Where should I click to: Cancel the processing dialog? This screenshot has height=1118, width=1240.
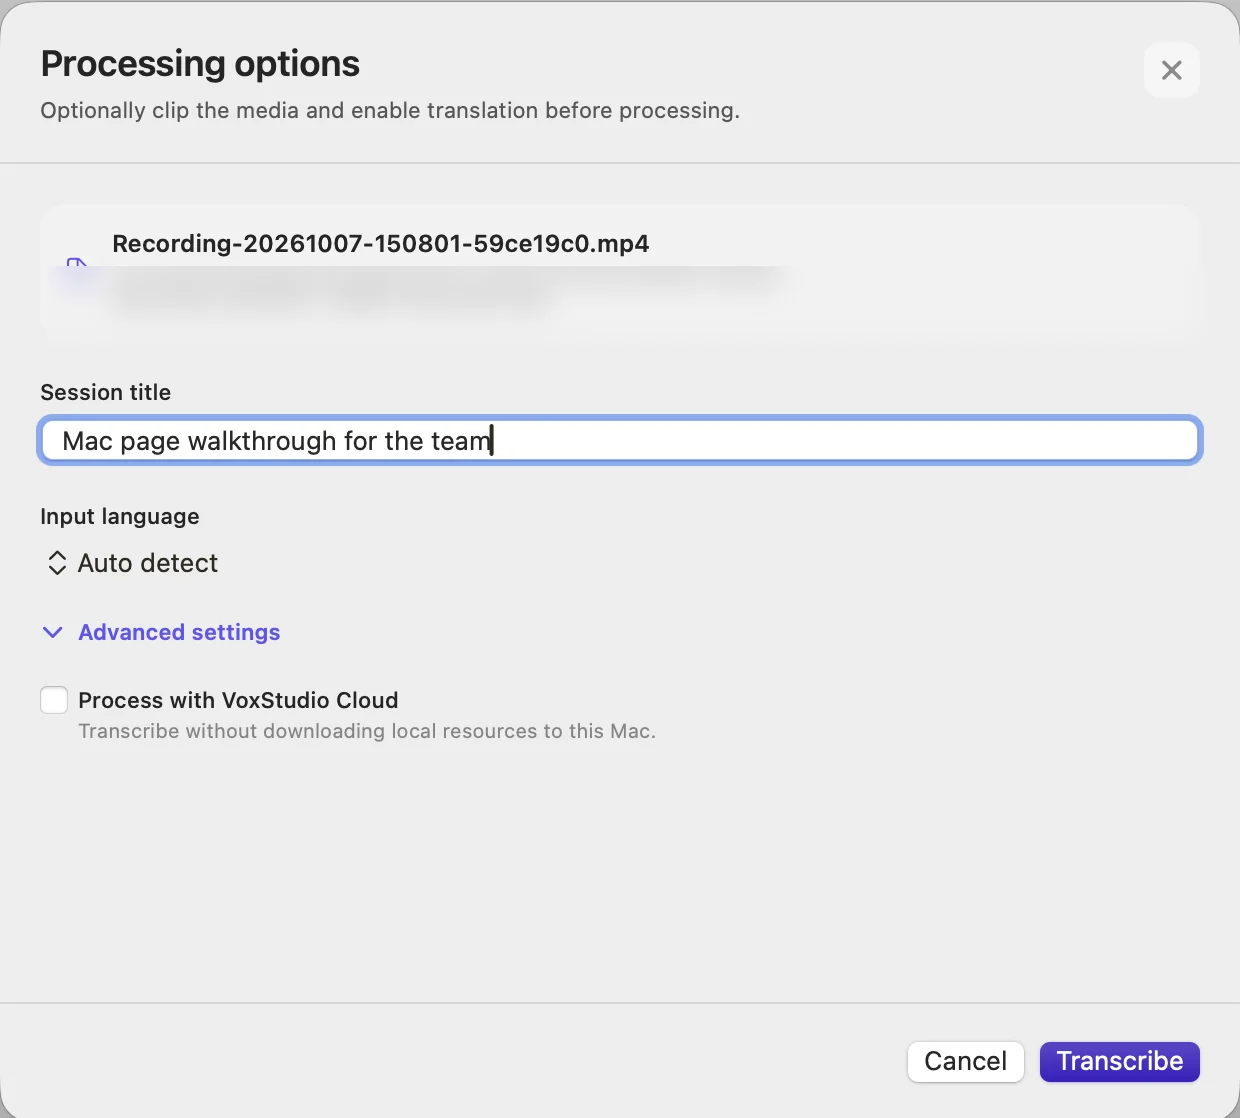point(965,1061)
